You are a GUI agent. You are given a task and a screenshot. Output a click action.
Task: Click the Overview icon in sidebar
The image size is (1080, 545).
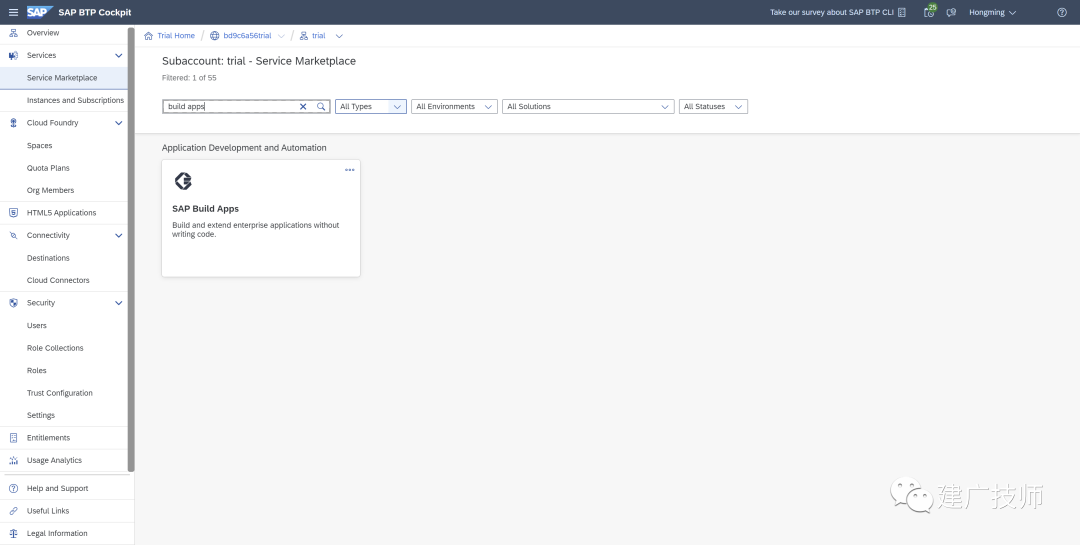tap(13, 33)
